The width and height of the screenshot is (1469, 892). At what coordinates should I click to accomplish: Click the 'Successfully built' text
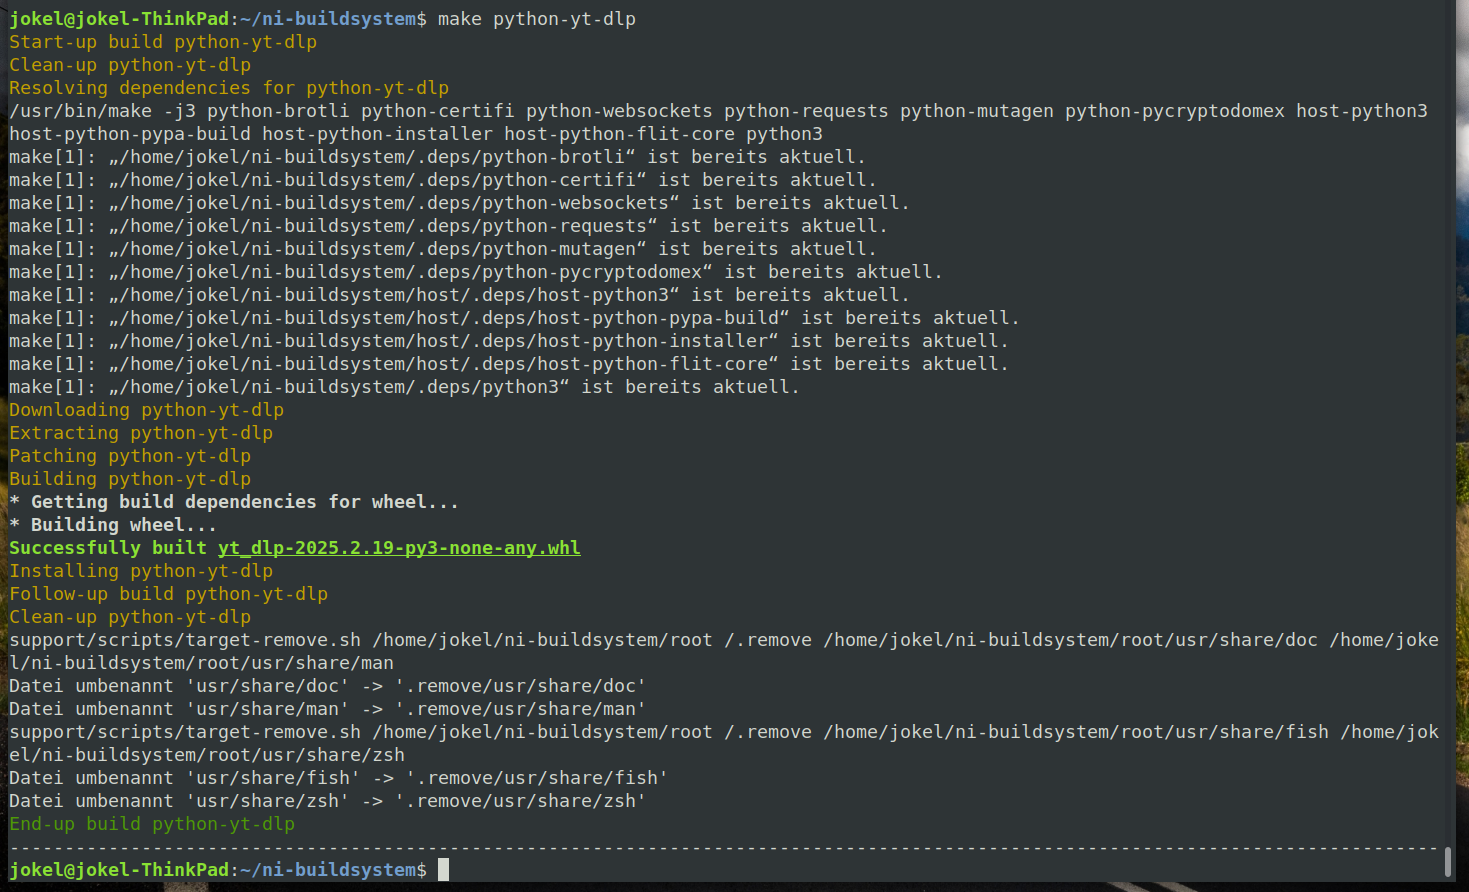pyautogui.click(x=108, y=548)
